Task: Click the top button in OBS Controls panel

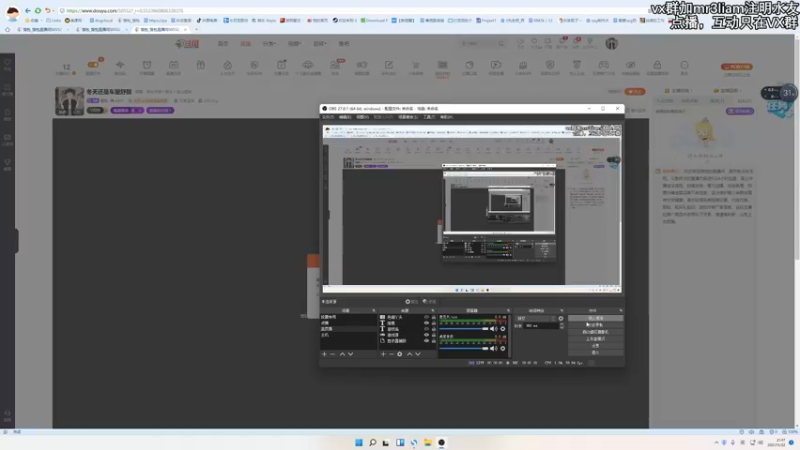Action: coord(595,318)
